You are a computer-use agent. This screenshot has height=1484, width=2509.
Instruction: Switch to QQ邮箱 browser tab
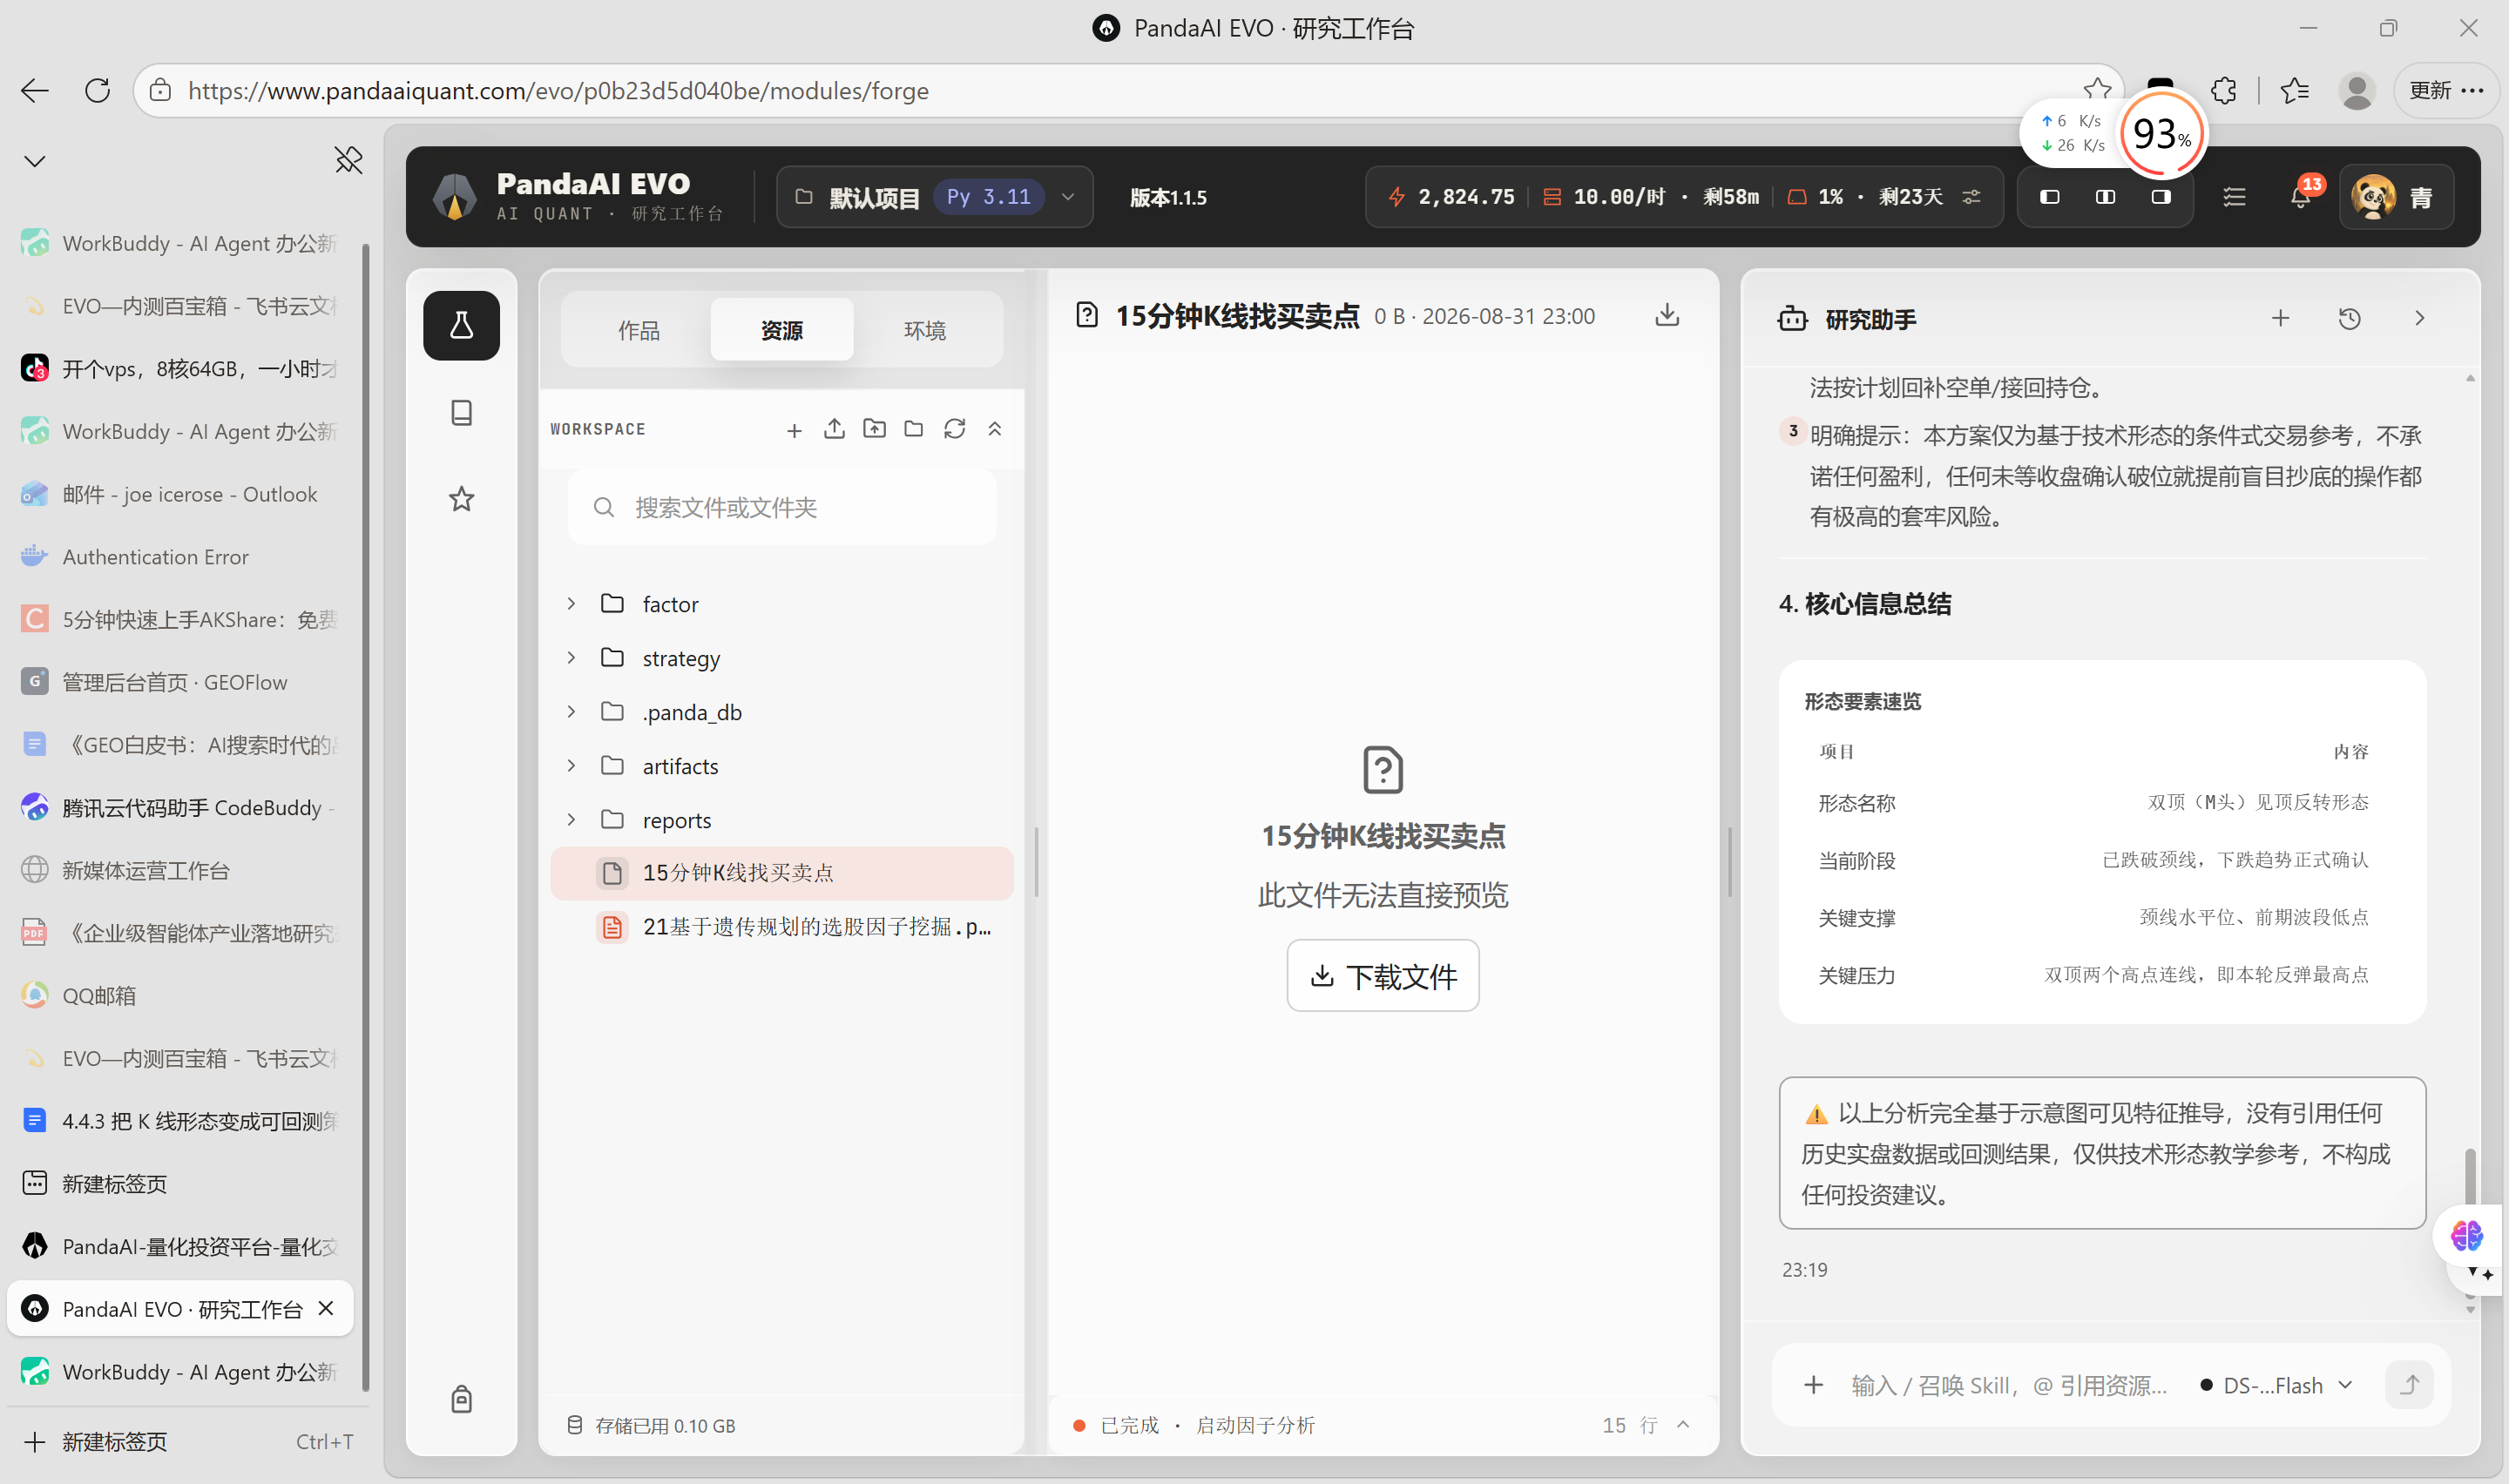pyautogui.click(x=182, y=995)
